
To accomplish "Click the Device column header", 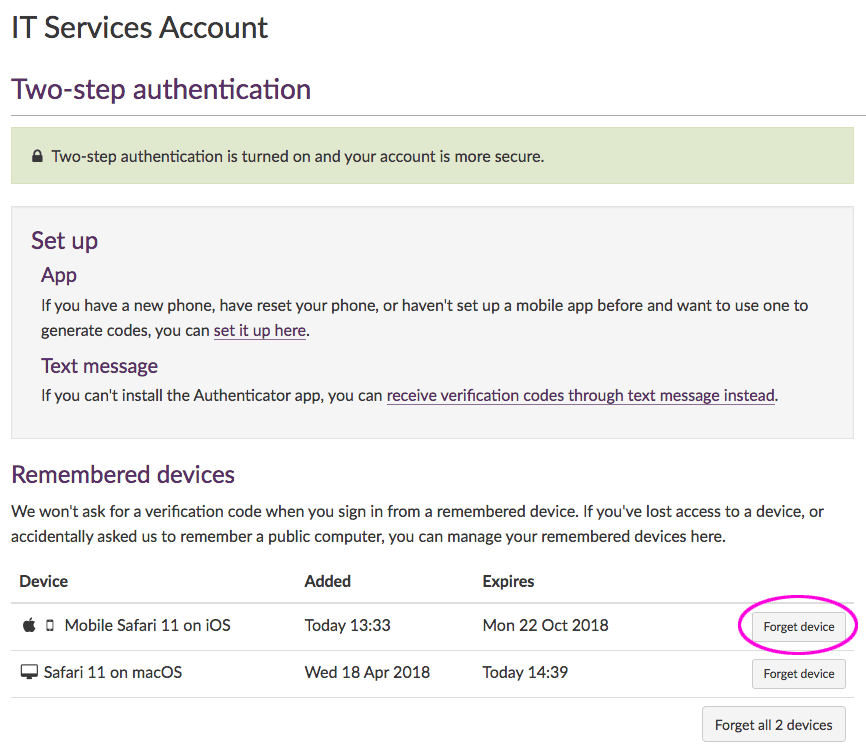I will [x=44, y=581].
